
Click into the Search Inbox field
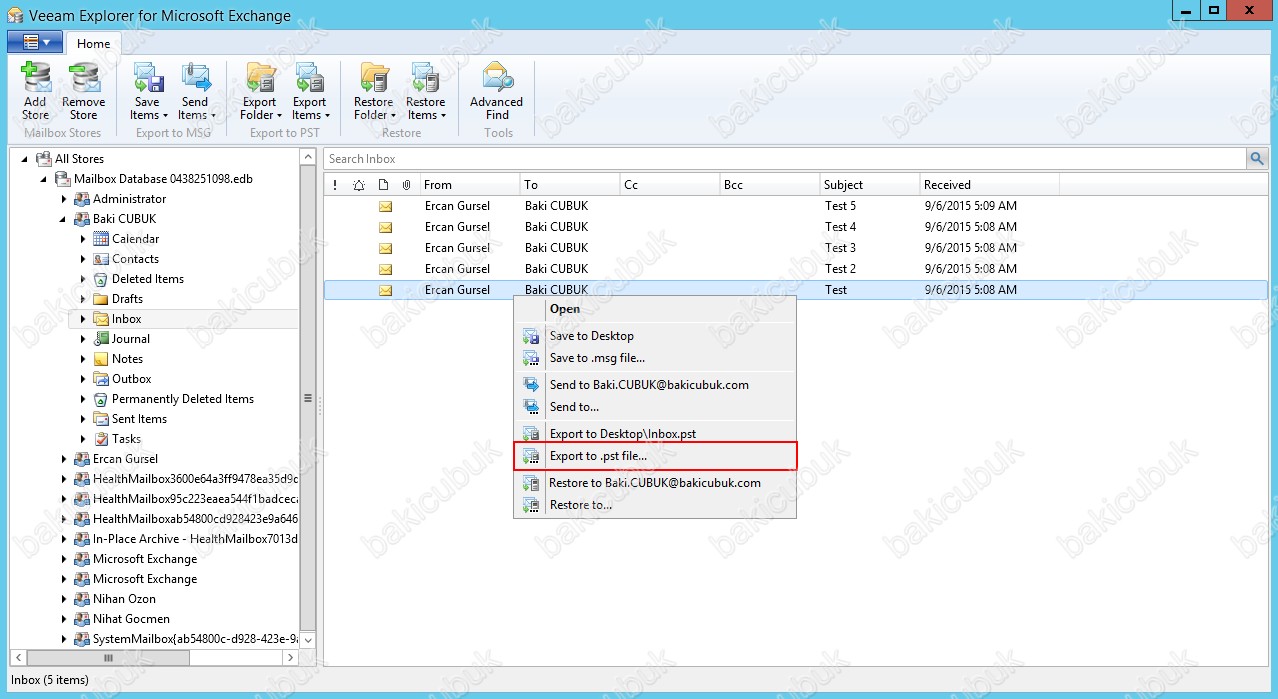785,158
